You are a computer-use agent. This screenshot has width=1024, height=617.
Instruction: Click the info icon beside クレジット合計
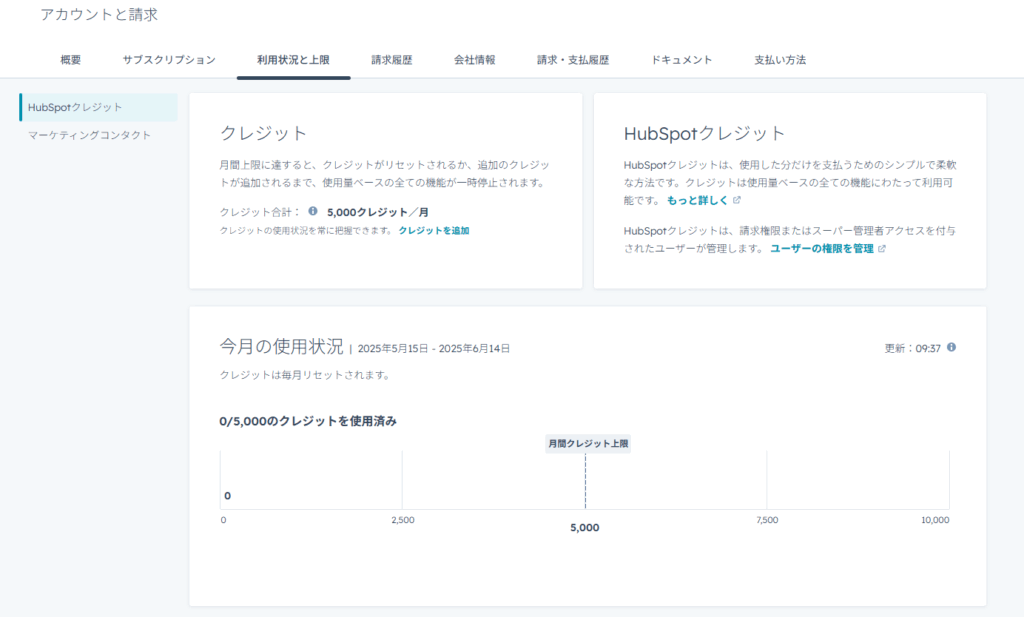point(313,211)
